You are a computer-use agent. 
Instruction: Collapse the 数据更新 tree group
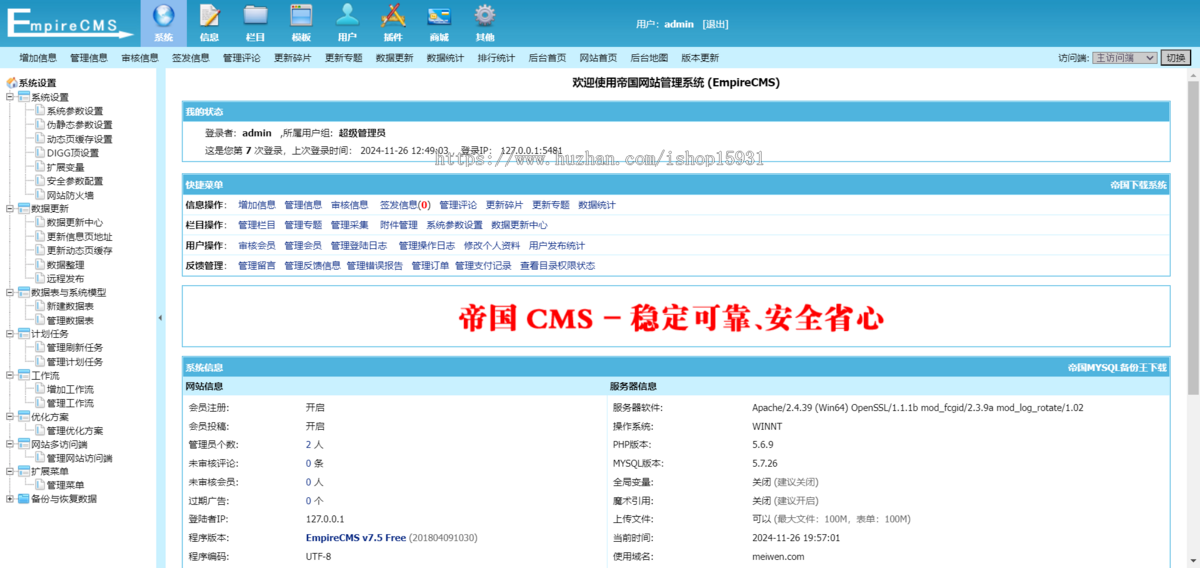[x=10, y=209]
